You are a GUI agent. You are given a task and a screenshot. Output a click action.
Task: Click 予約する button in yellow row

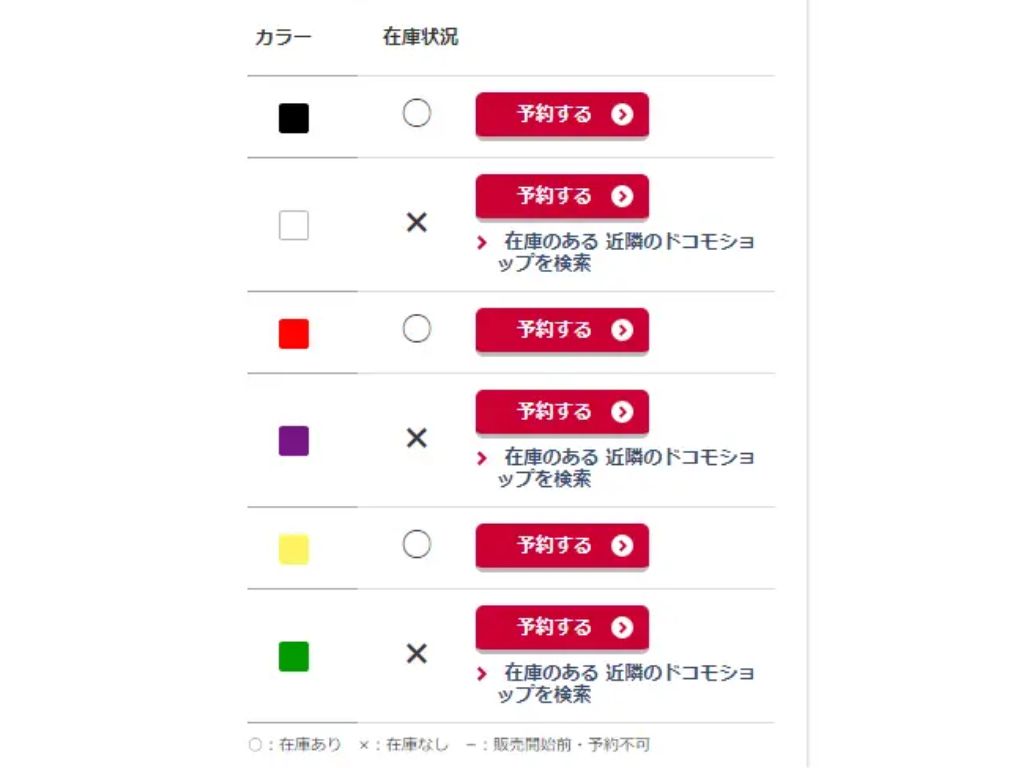point(562,546)
